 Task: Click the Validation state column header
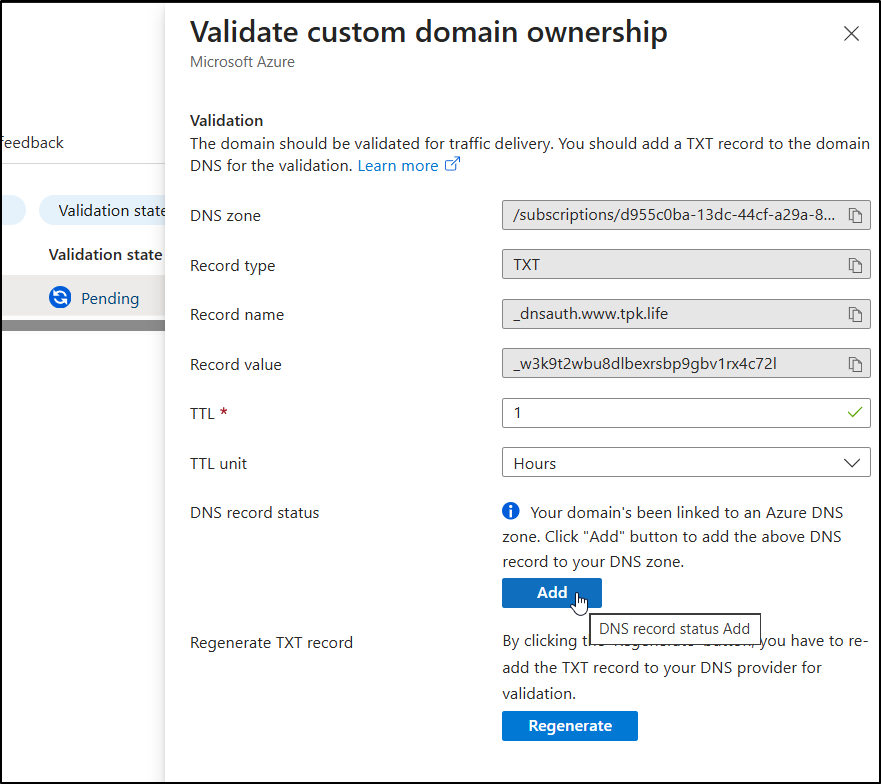click(x=105, y=255)
